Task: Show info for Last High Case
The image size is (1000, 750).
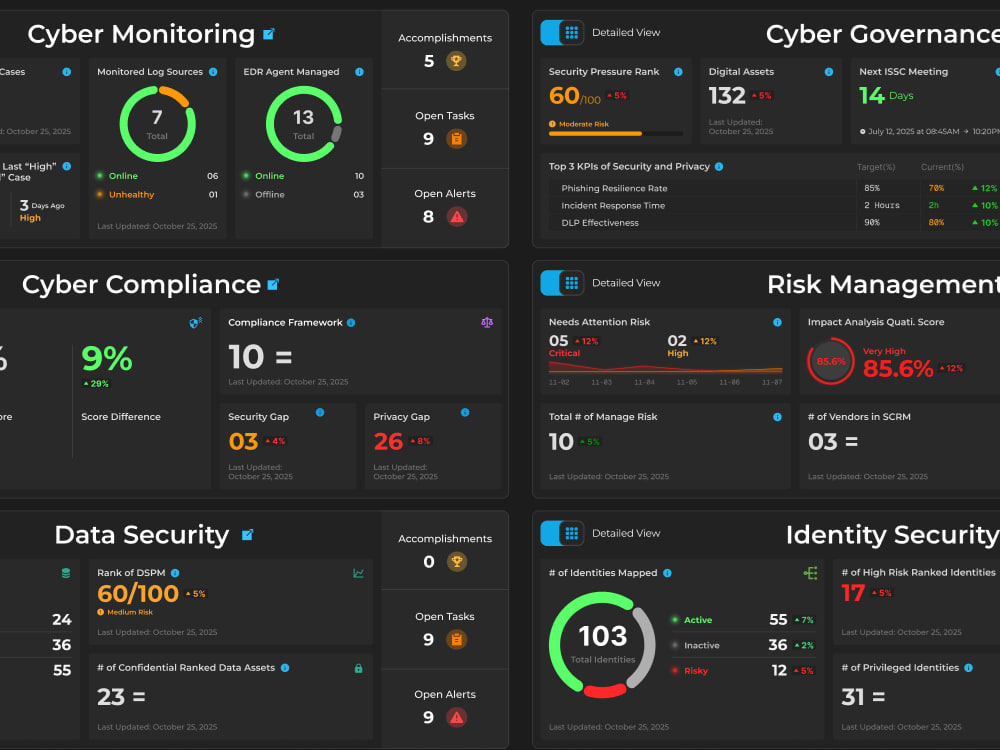Action: 66,166
